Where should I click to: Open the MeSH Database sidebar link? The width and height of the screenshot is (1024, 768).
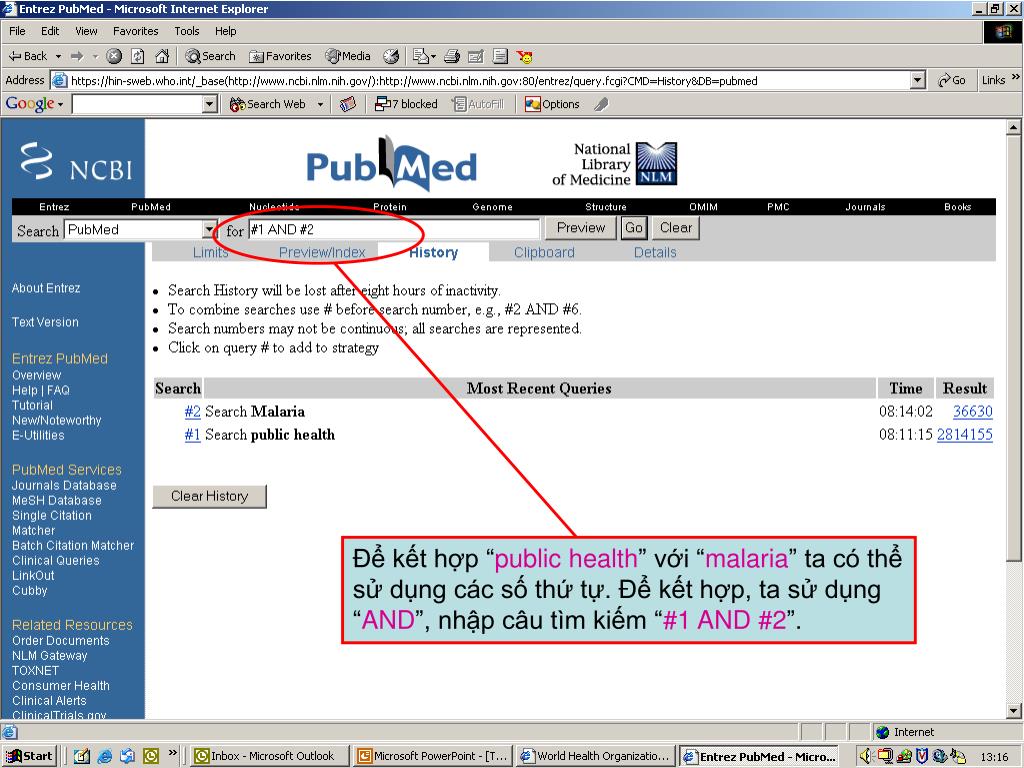57,500
